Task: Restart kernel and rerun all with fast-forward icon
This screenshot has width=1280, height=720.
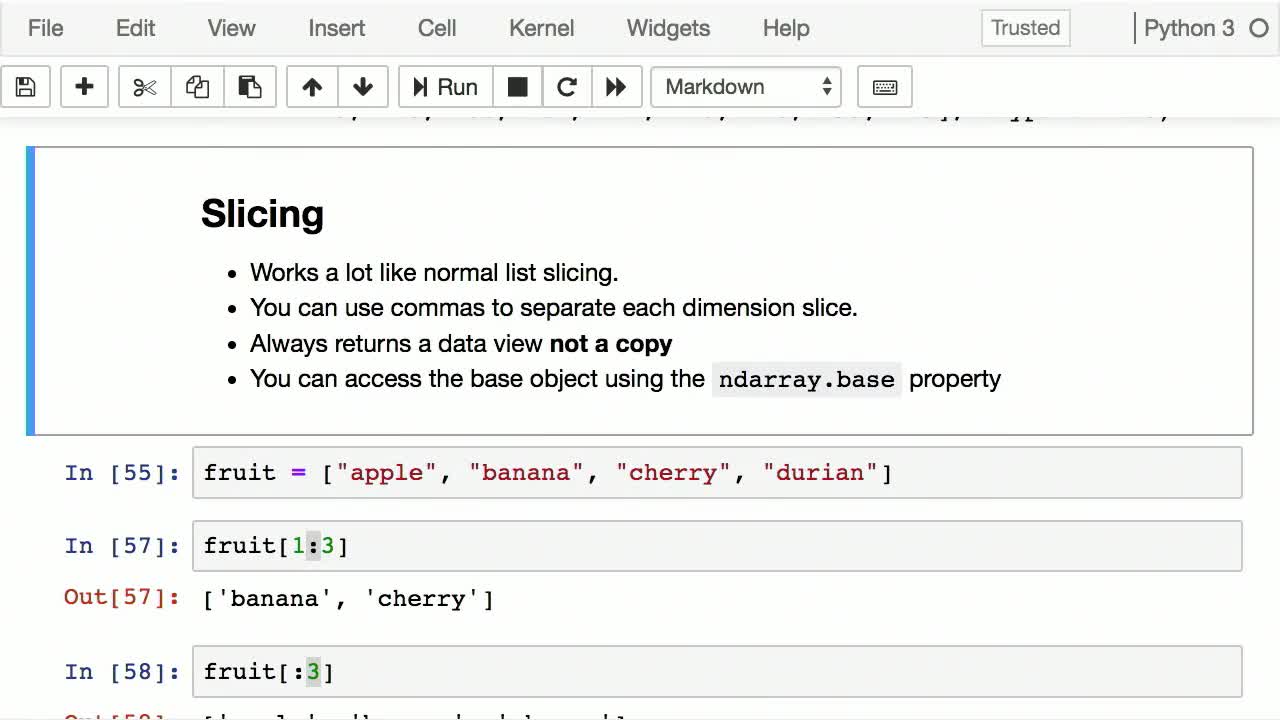Action: coord(616,87)
